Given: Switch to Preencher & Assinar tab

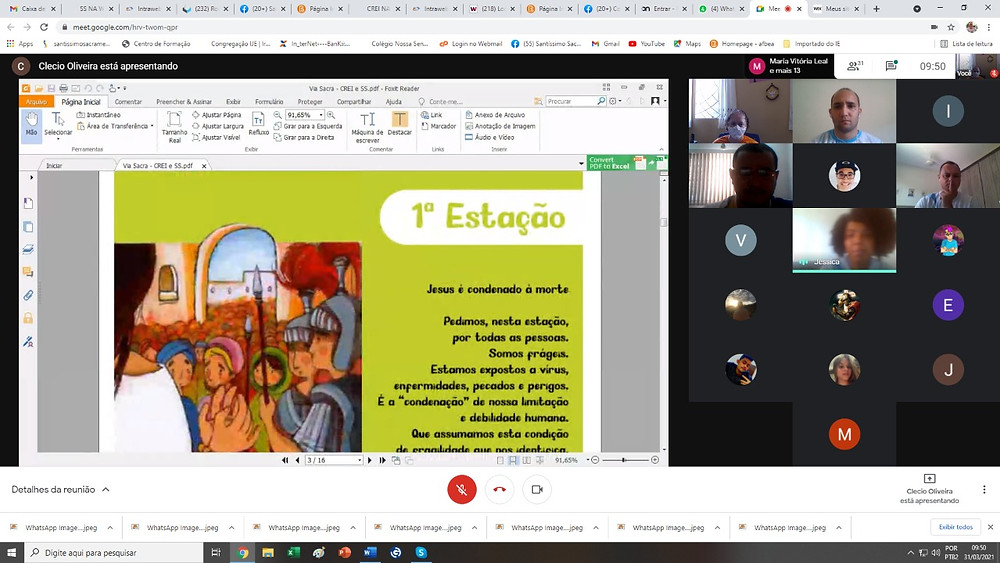Looking at the screenshot, I should pyautogui.click(x=184, y=101).
